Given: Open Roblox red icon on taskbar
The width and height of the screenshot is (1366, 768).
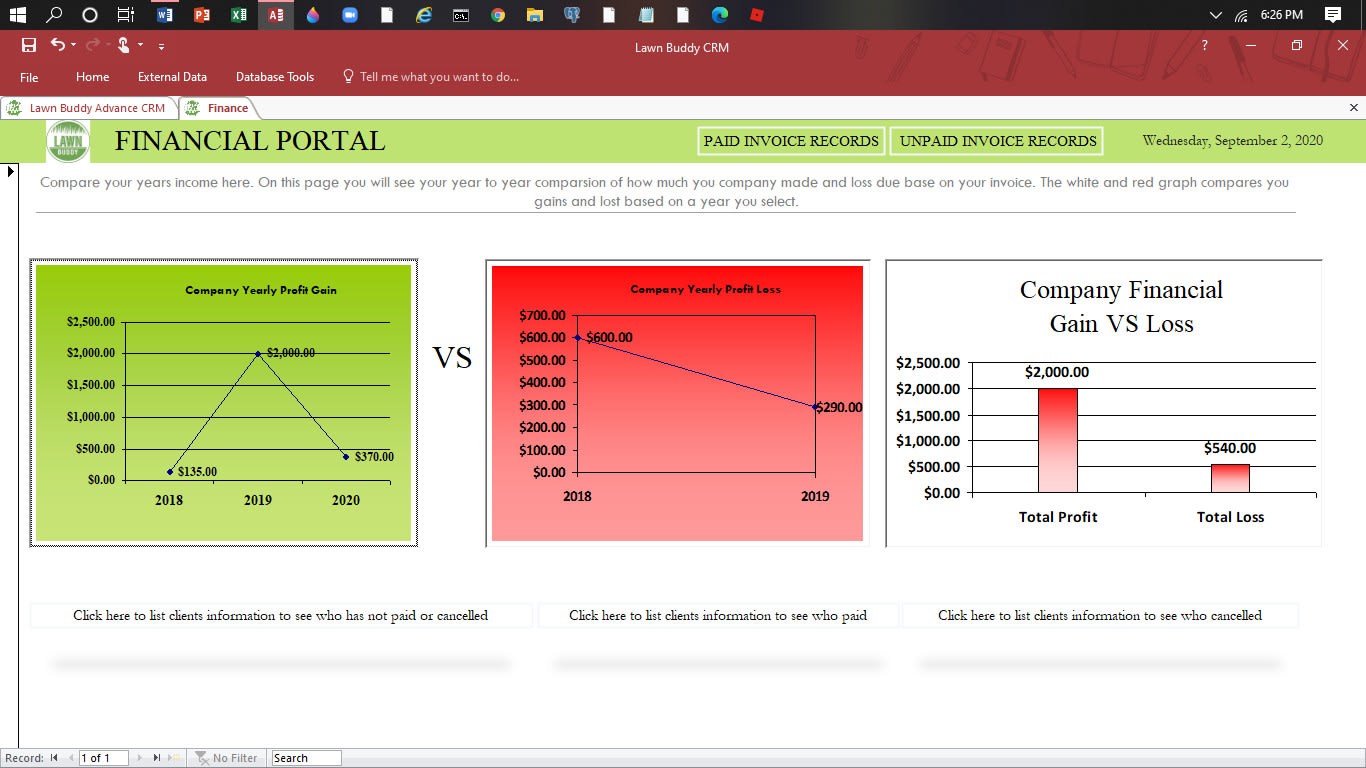Looking at the screenshot, I should [x=757, y=15].
